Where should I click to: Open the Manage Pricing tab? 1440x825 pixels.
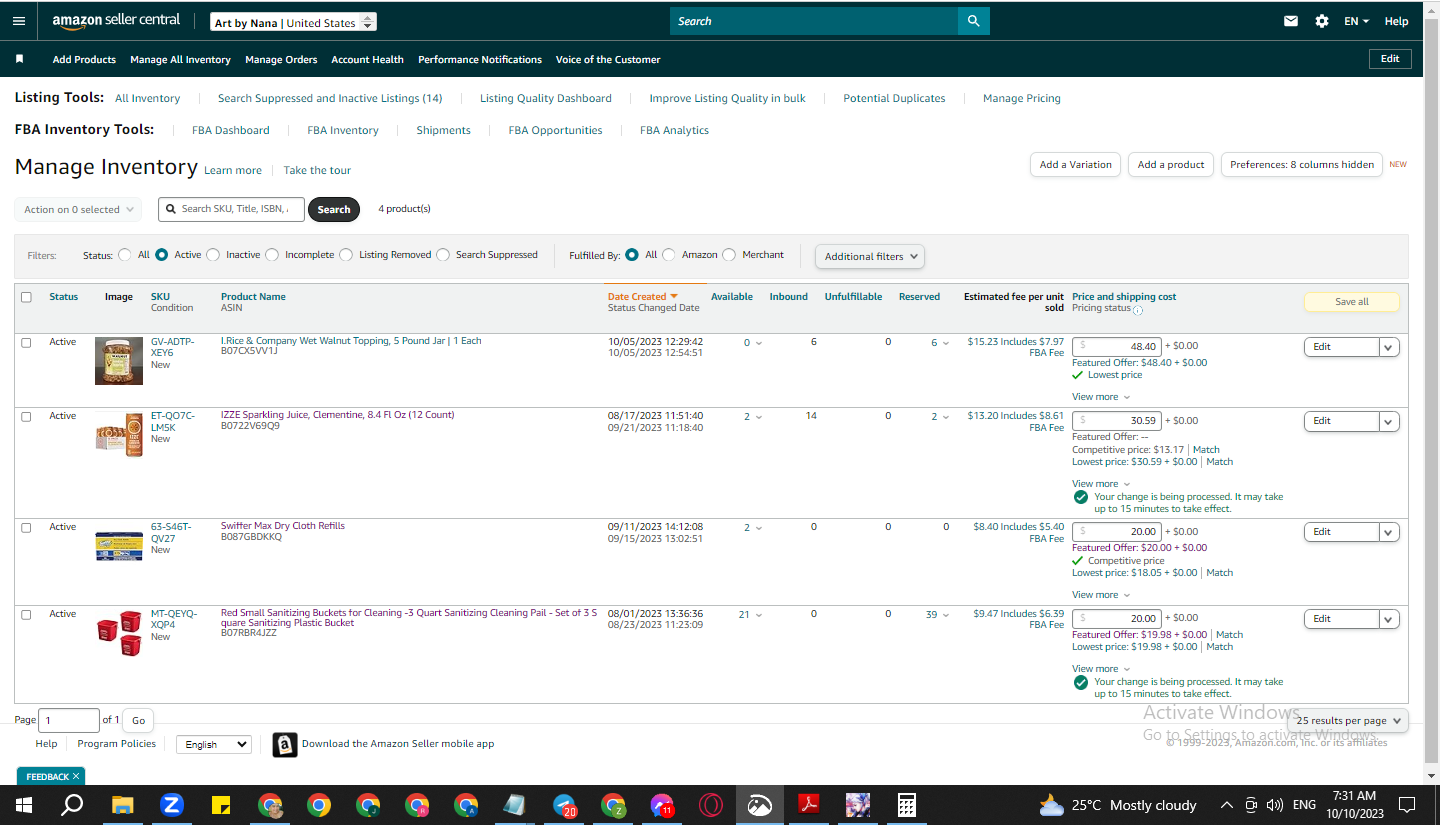click(x=1022, y=98)
